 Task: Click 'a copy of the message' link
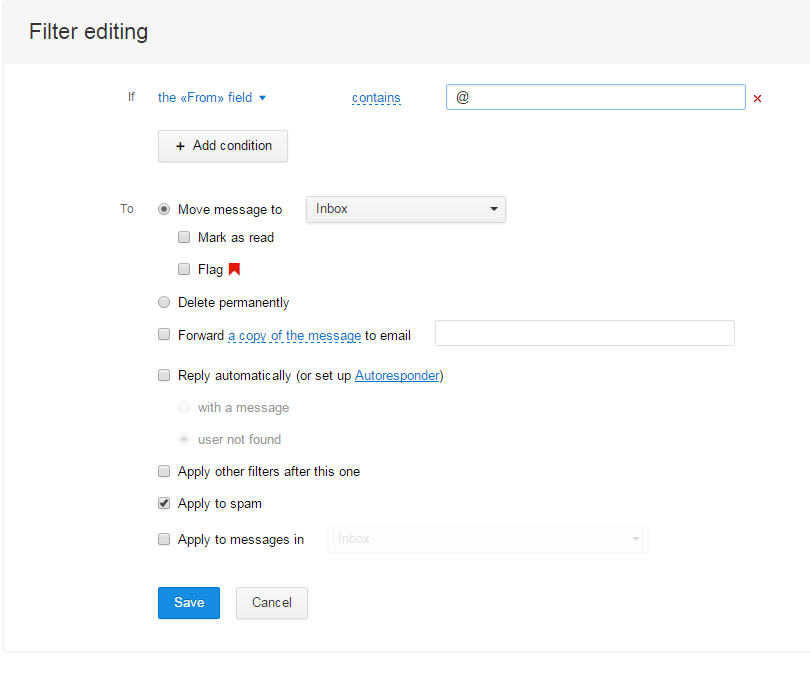294,336
